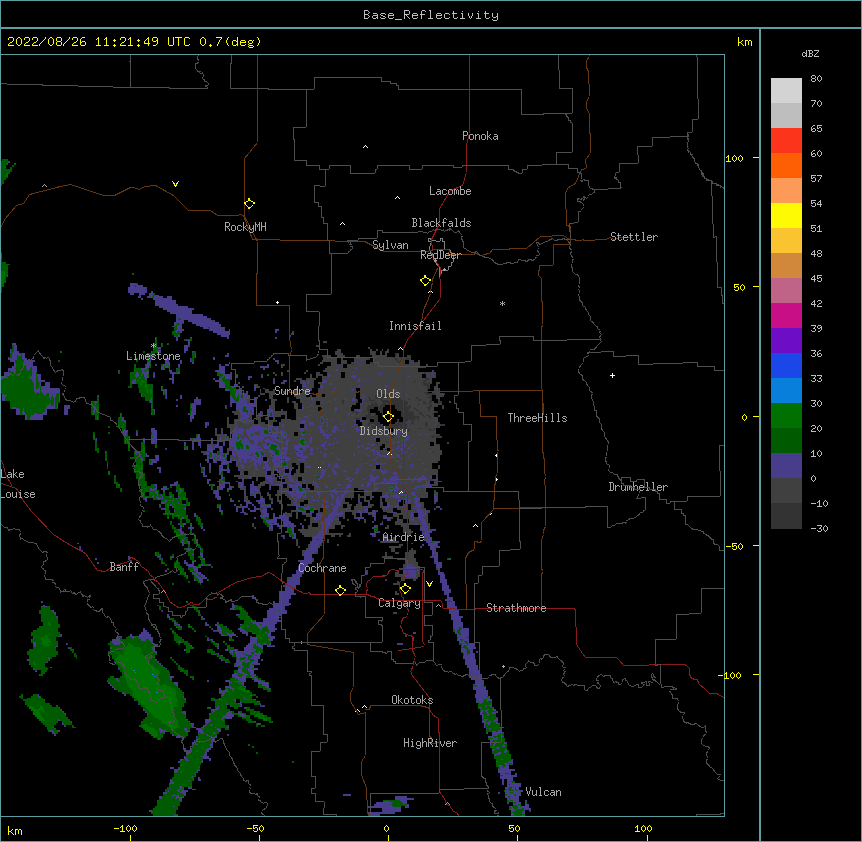Pick the yellow diamond marker below Cochrane label
The image size is (862, 842).
(x=340, y=590)
